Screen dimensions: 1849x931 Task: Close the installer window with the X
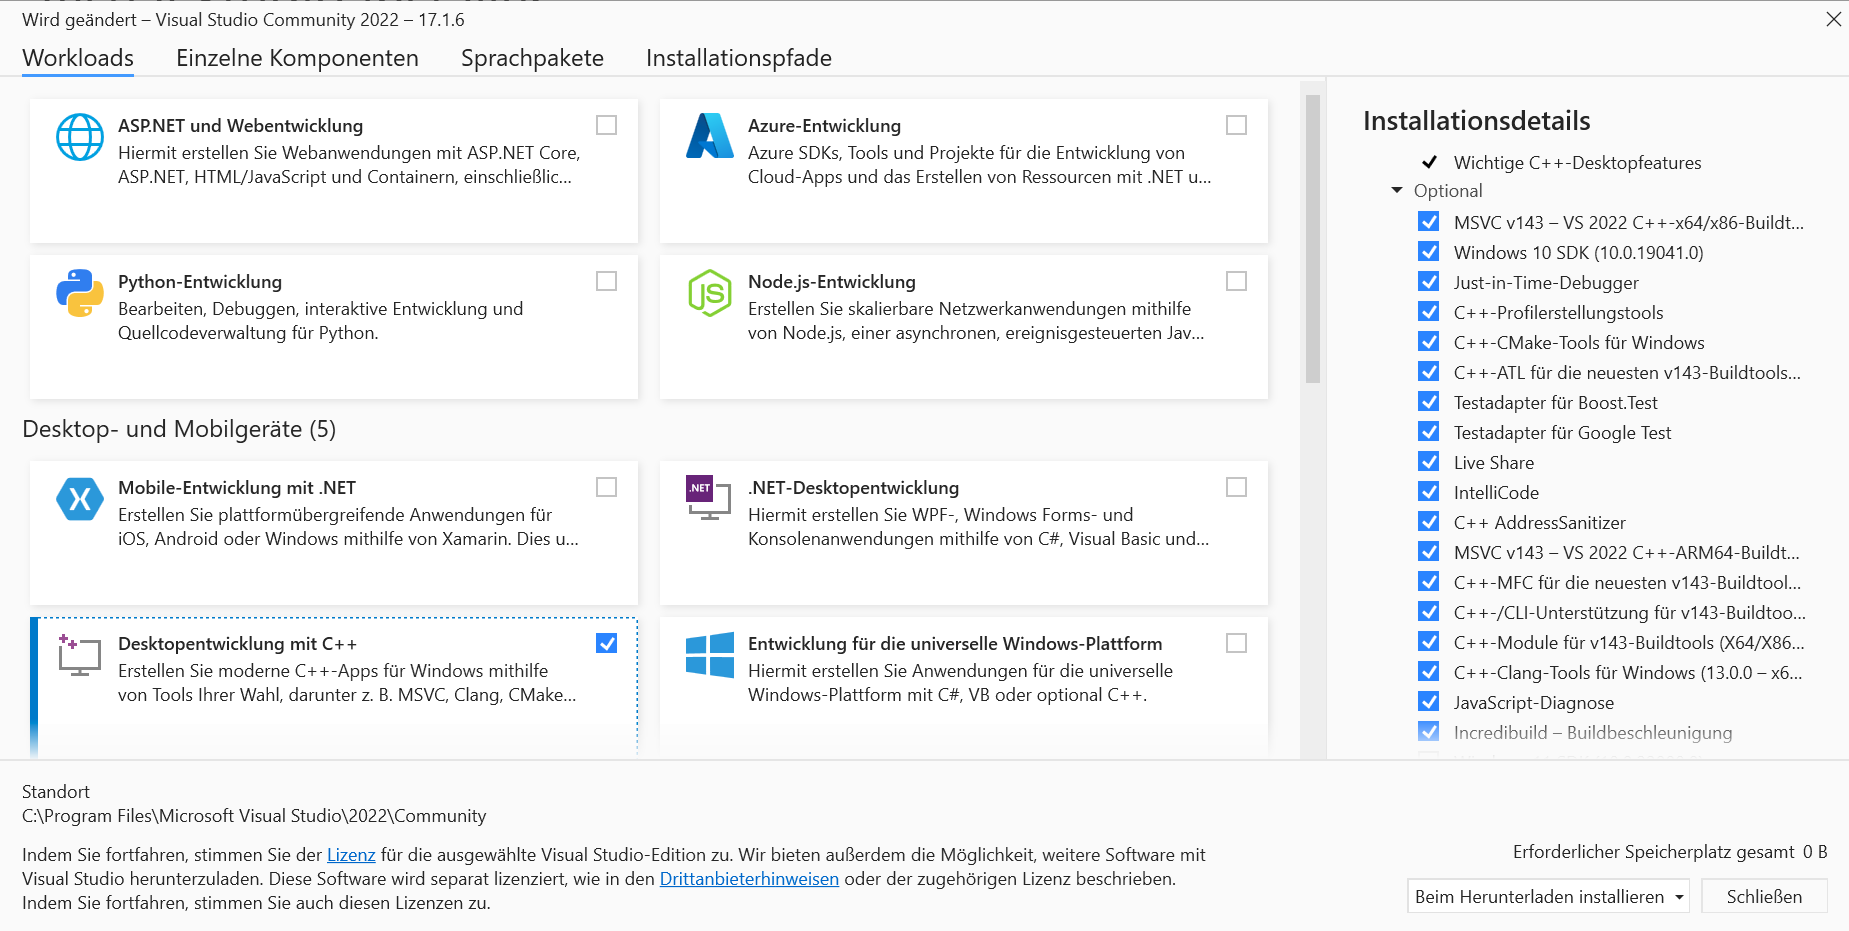[1833, 19]
